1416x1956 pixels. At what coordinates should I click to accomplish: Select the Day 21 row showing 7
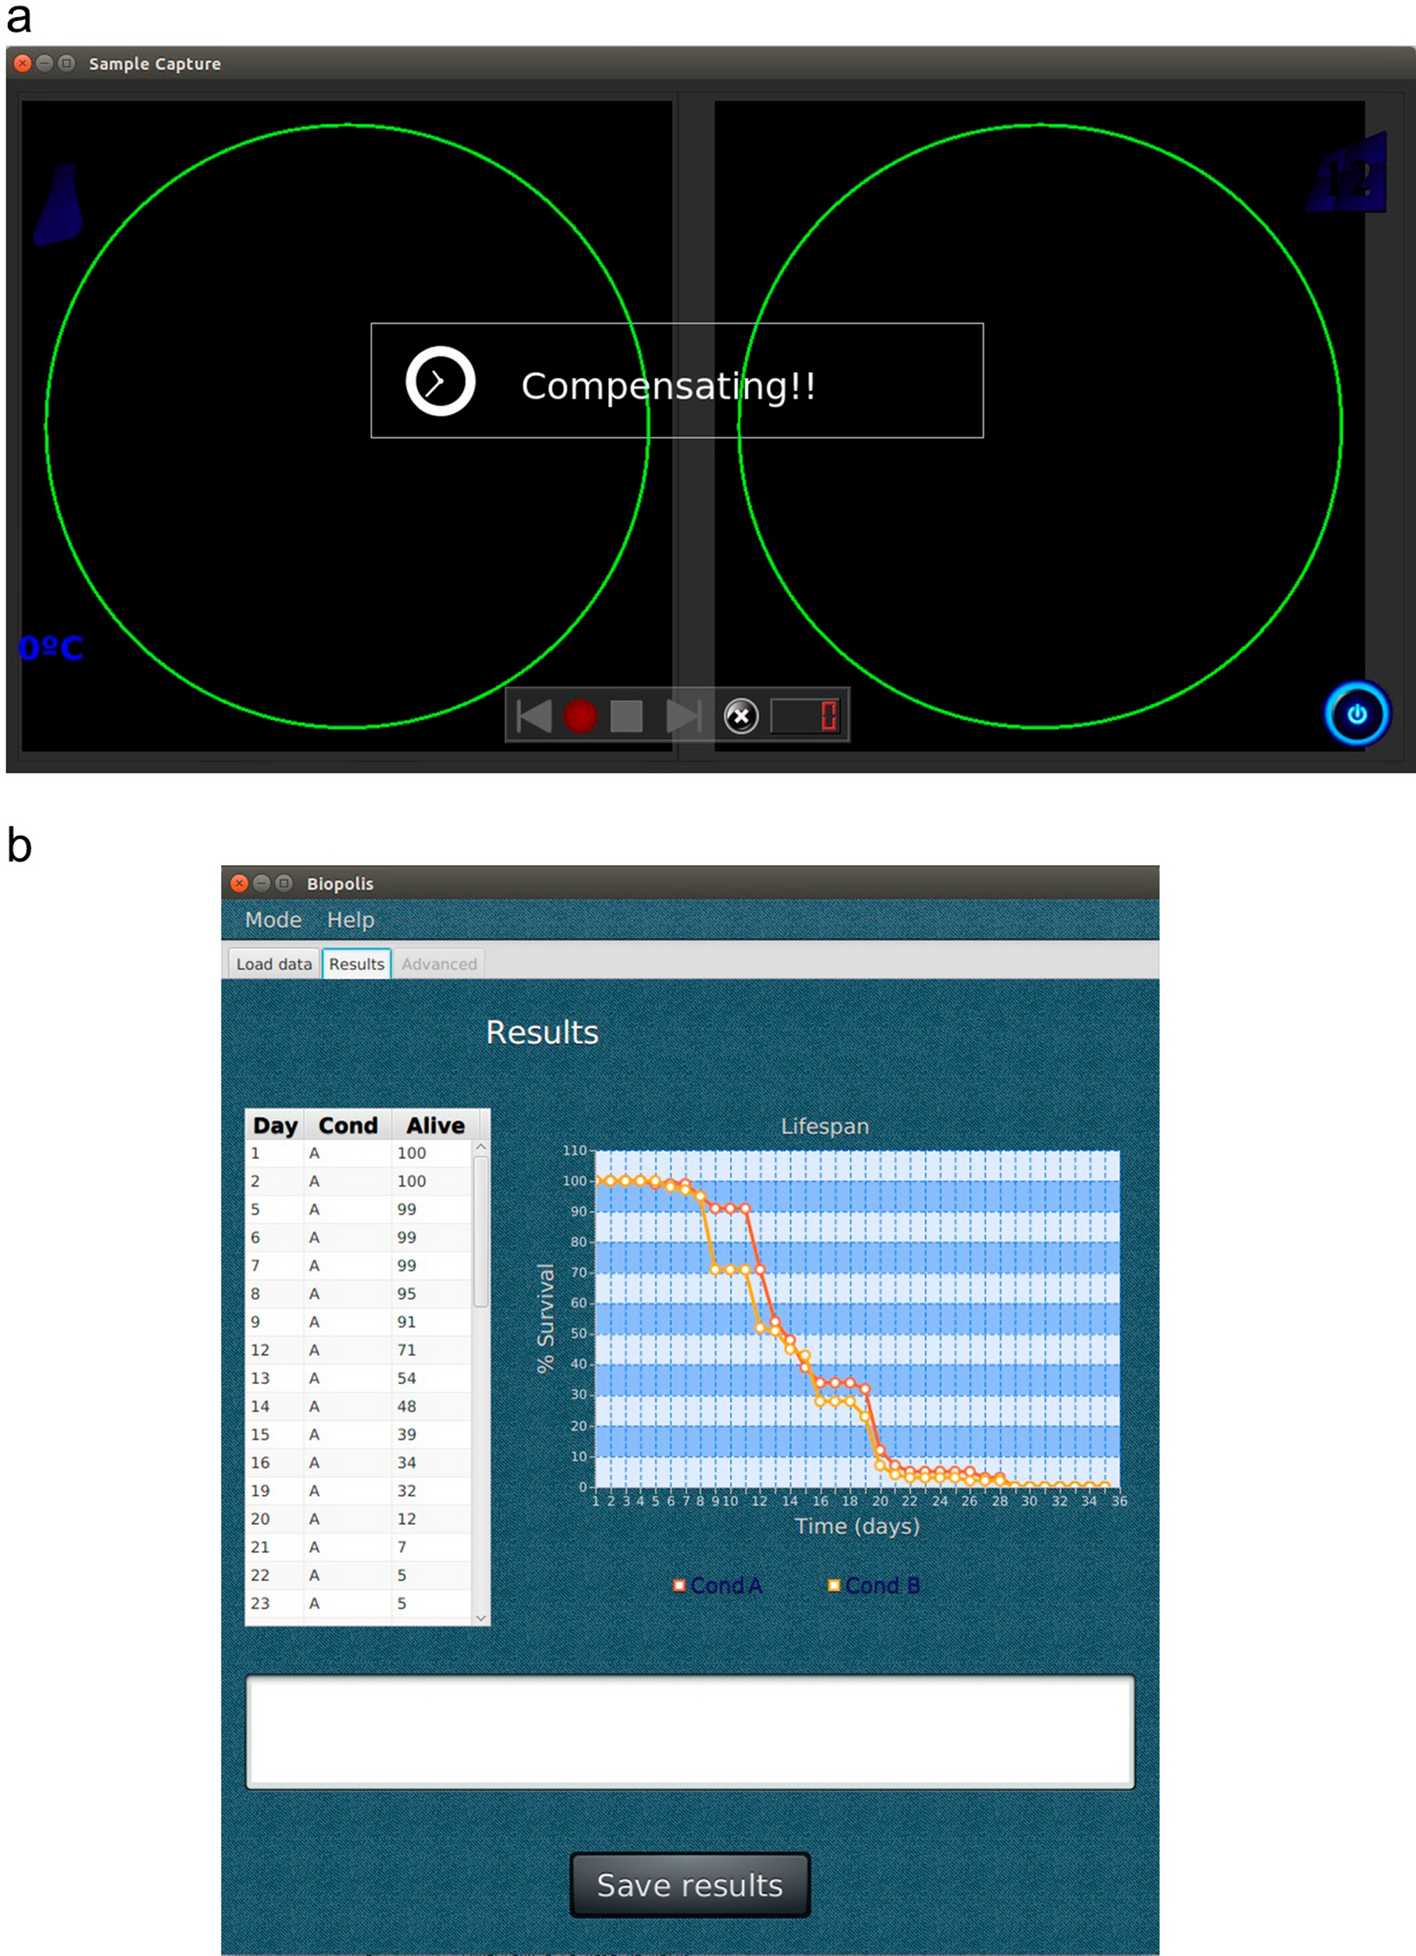[359, 1546]
